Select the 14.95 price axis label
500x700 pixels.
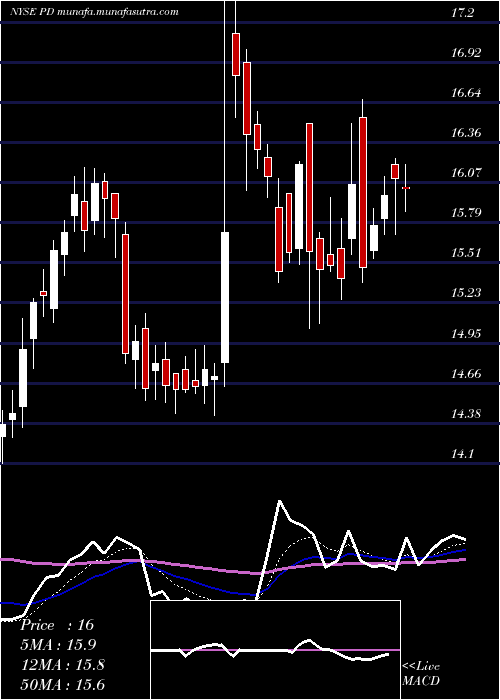(466, 333)
